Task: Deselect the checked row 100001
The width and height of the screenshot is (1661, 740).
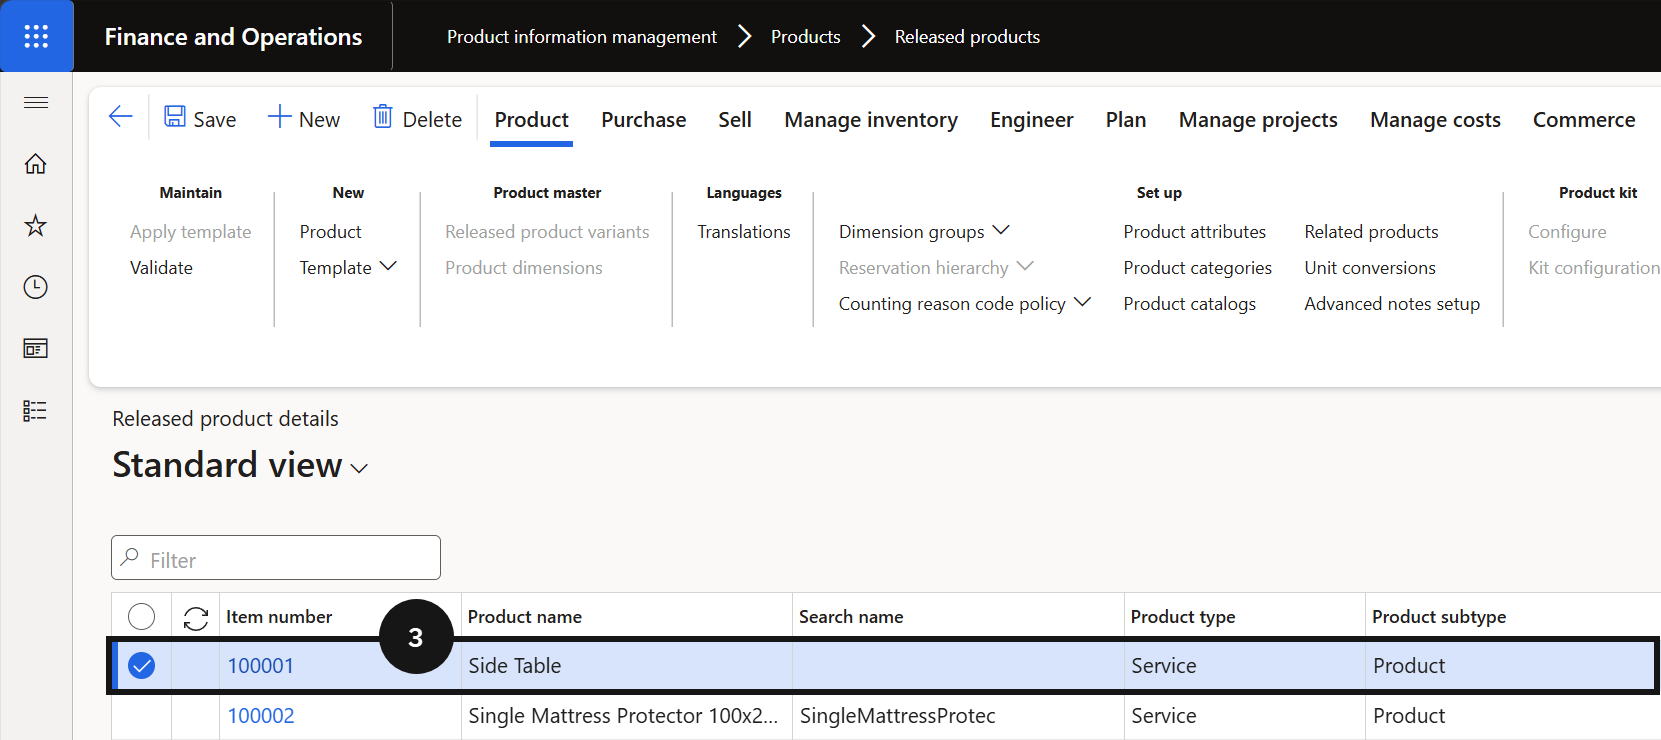Action: pyautogui.click(x=142, y=666)
